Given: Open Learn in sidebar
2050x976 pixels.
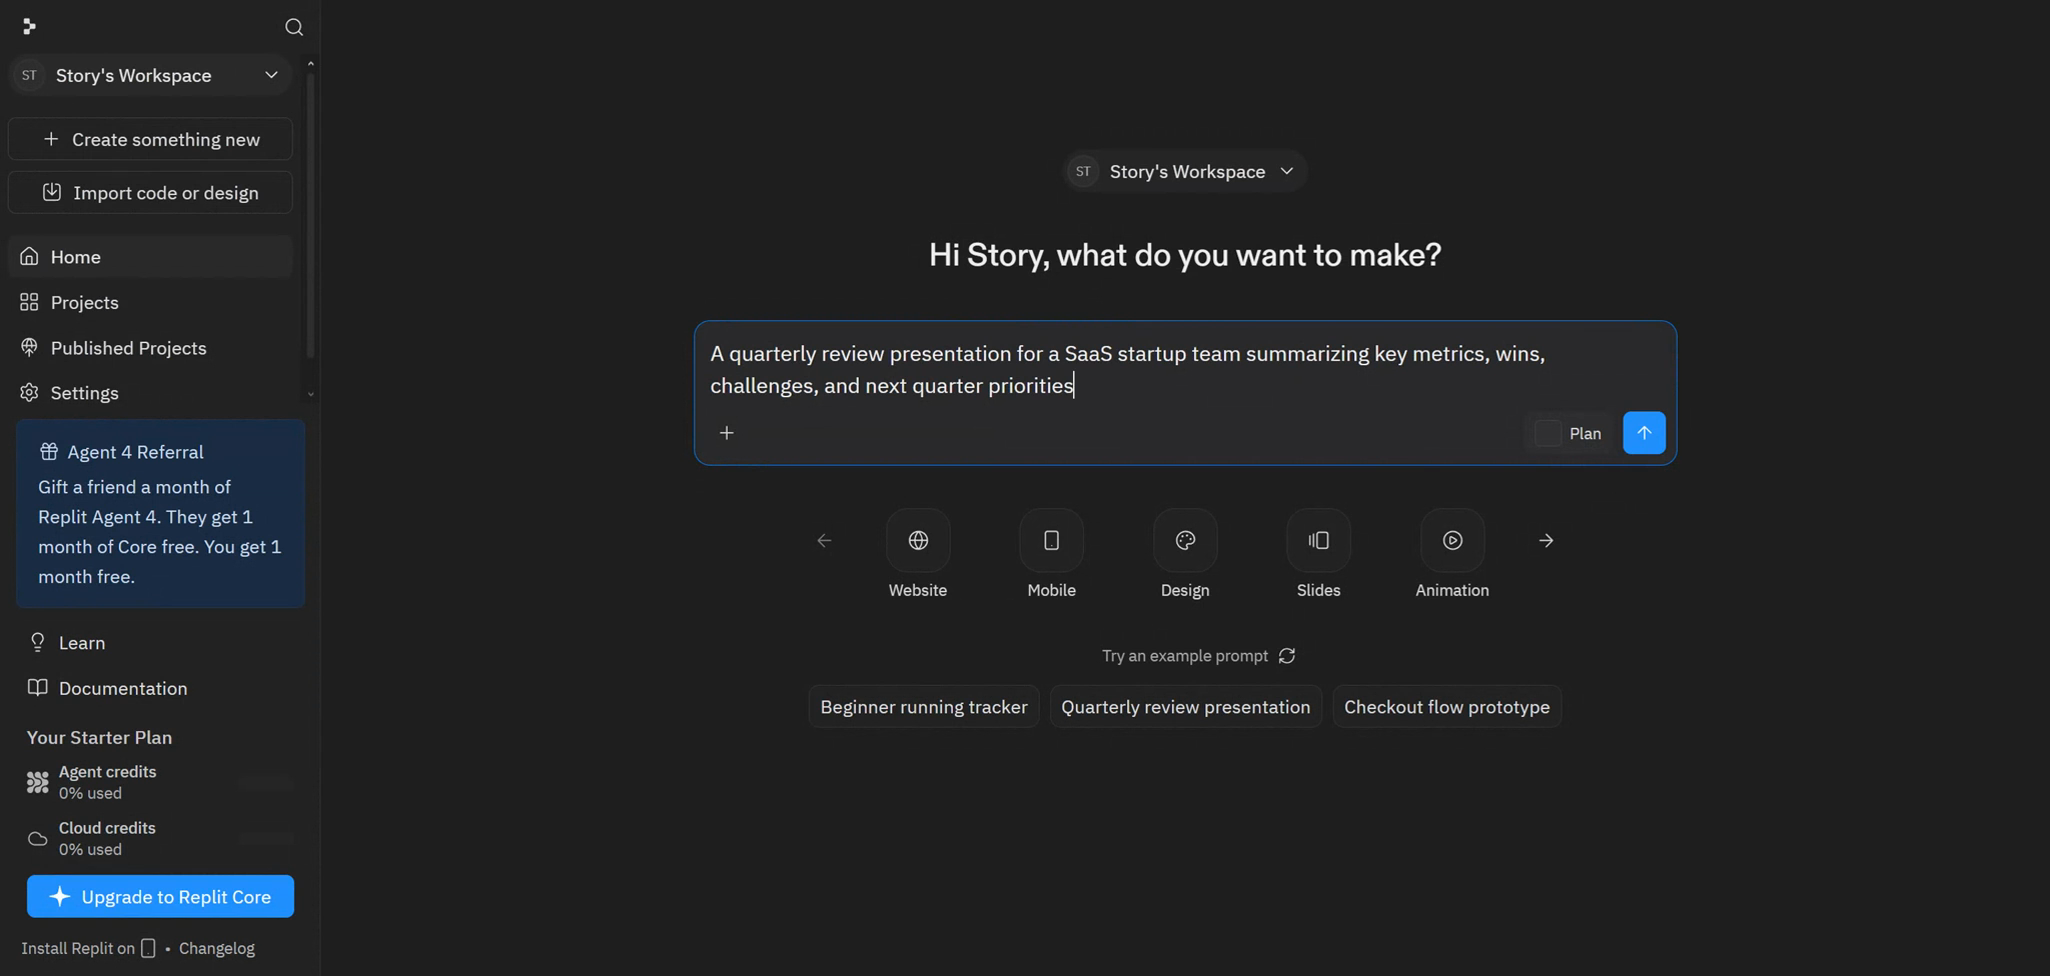Looking at the screenshot, I should [160, 643].
